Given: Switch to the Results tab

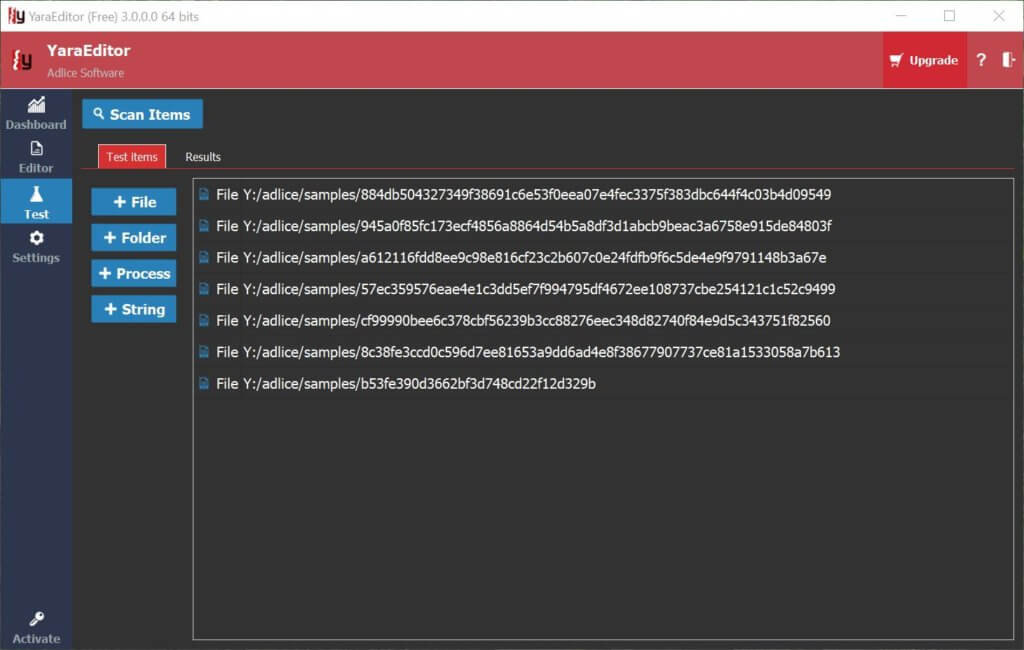Looking at the screenshot, I should [x=203, y=157].
